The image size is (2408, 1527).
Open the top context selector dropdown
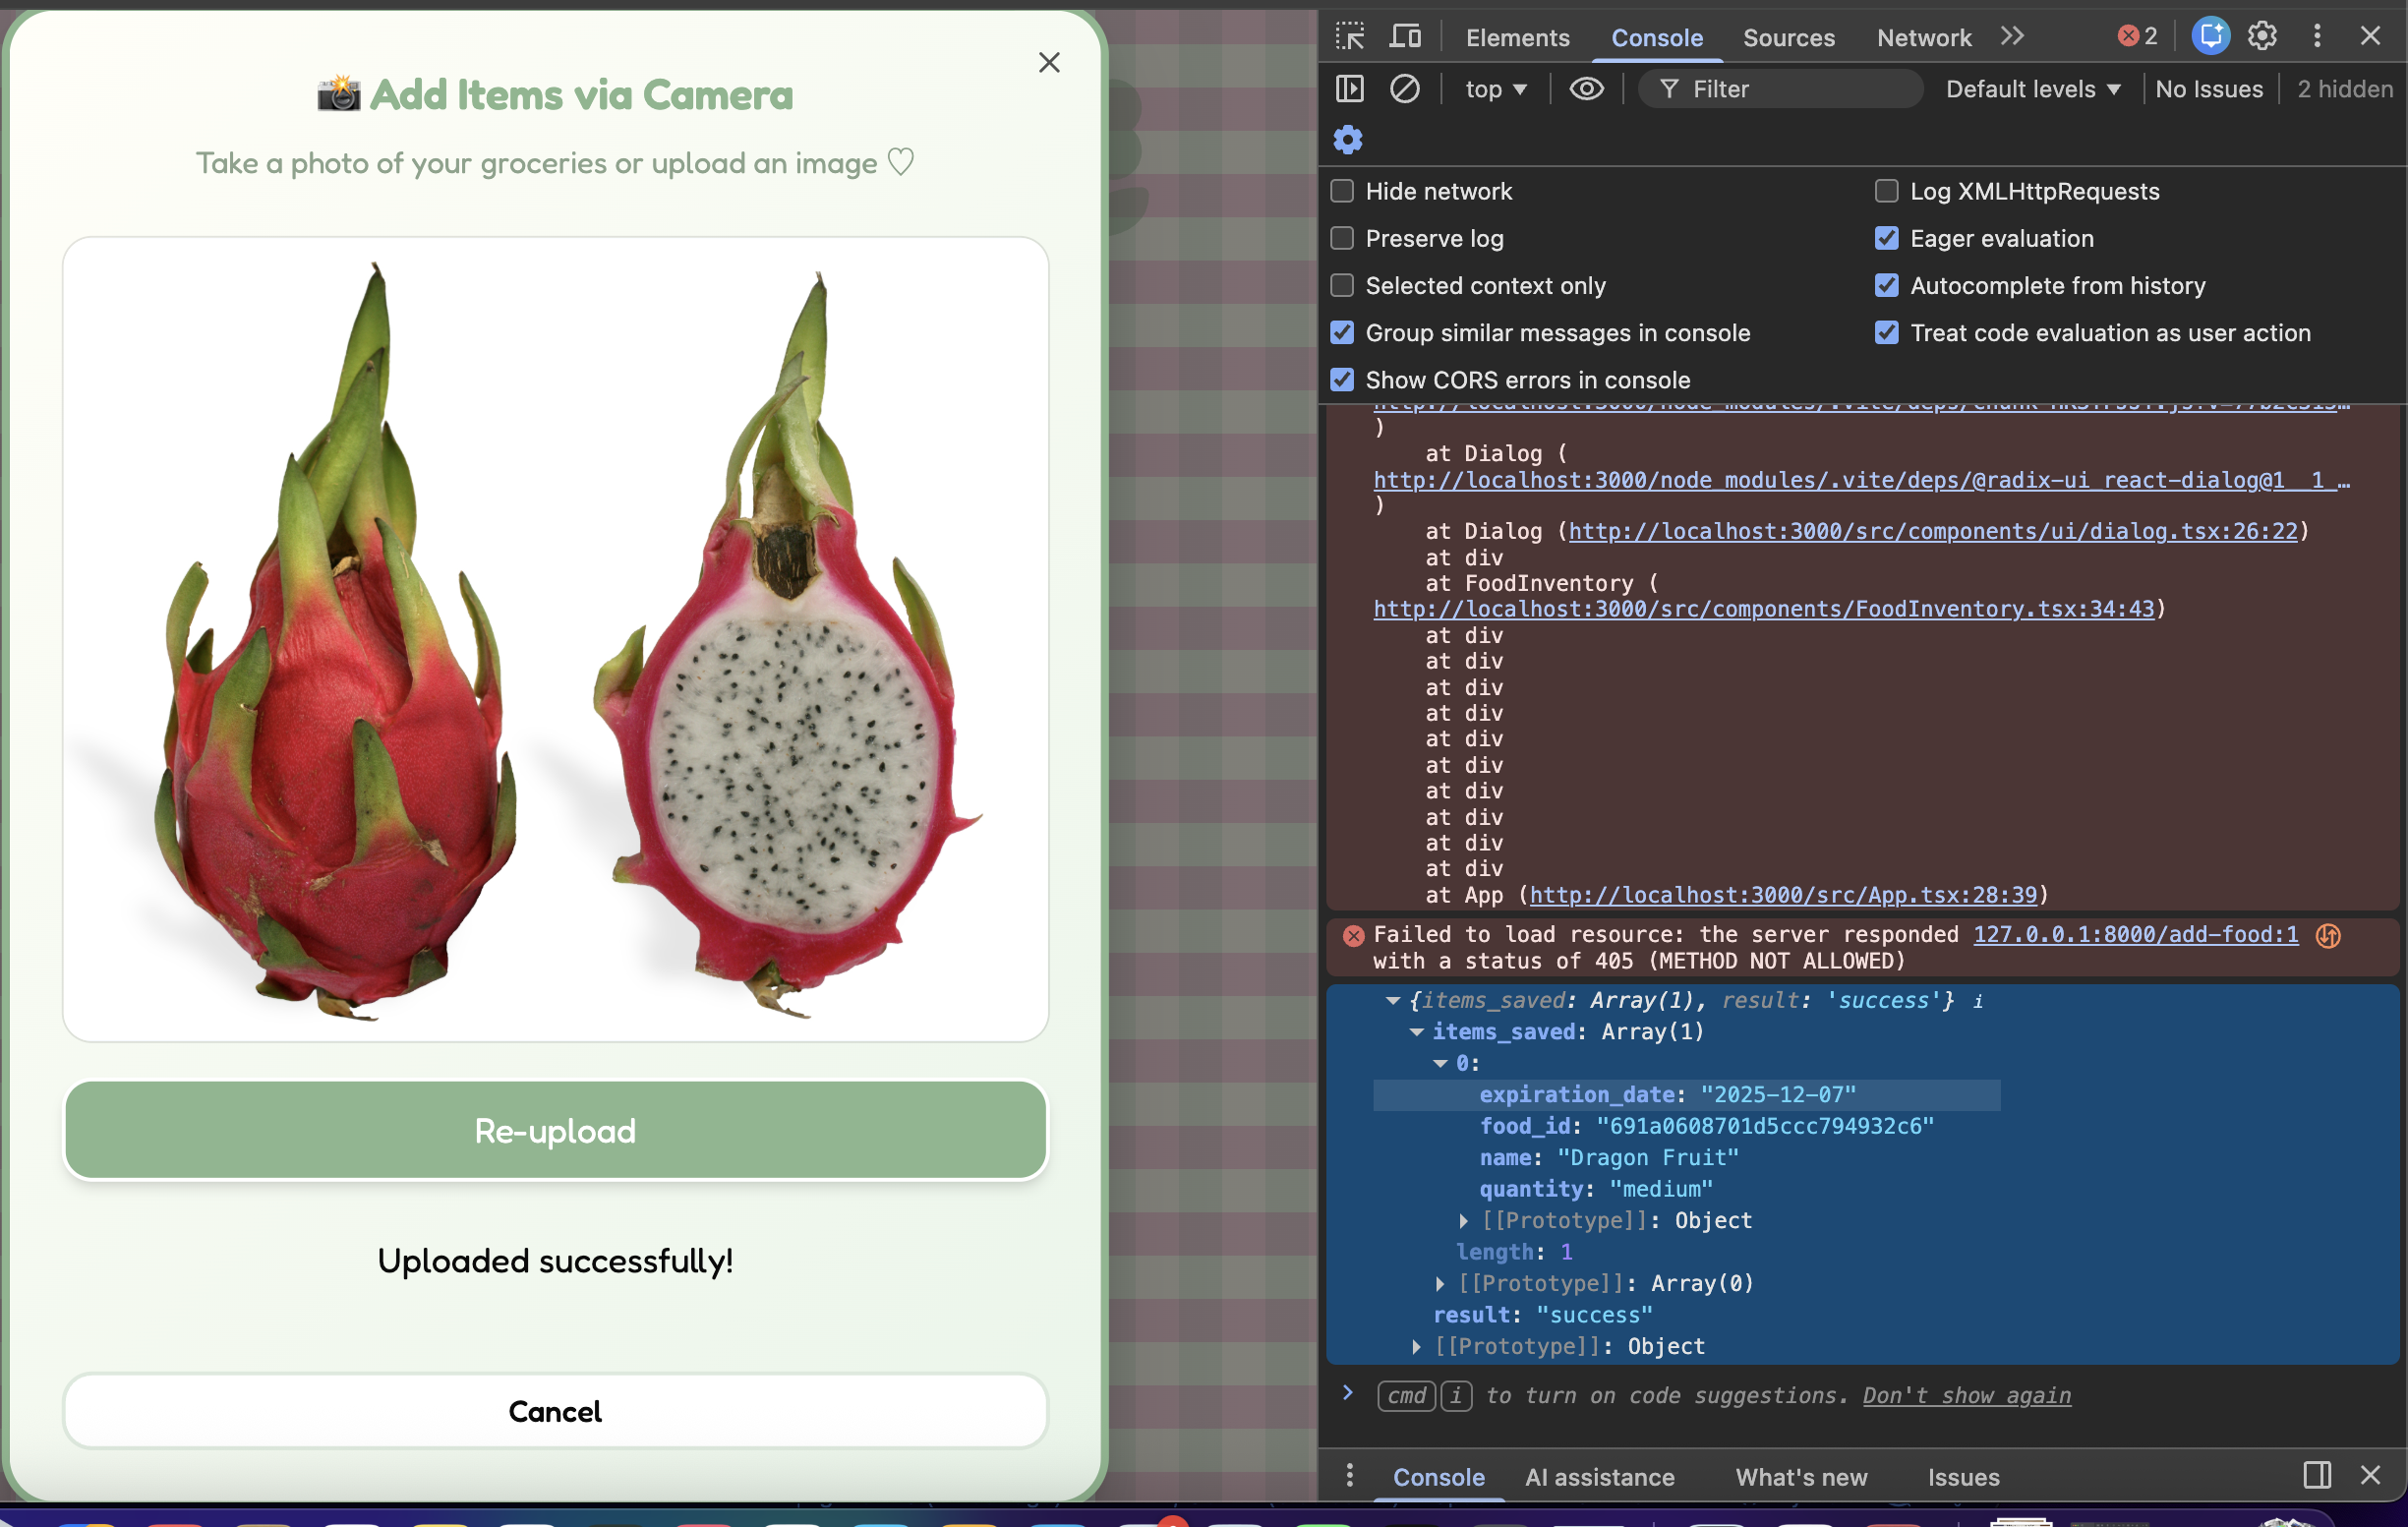[x=1495, y=89]
